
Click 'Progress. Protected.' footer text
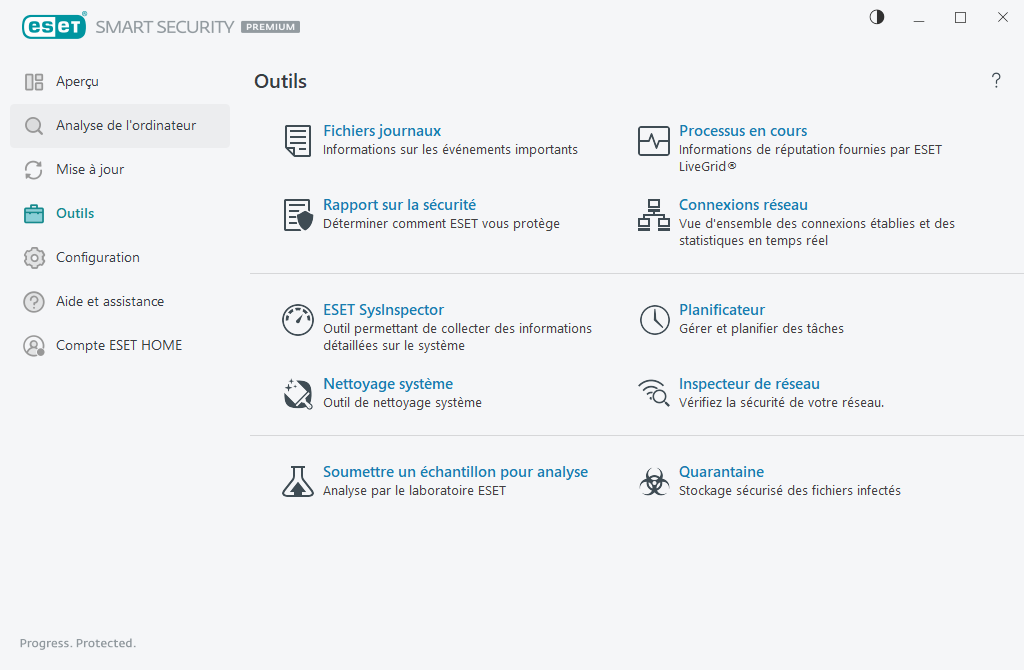click(78, 643)
